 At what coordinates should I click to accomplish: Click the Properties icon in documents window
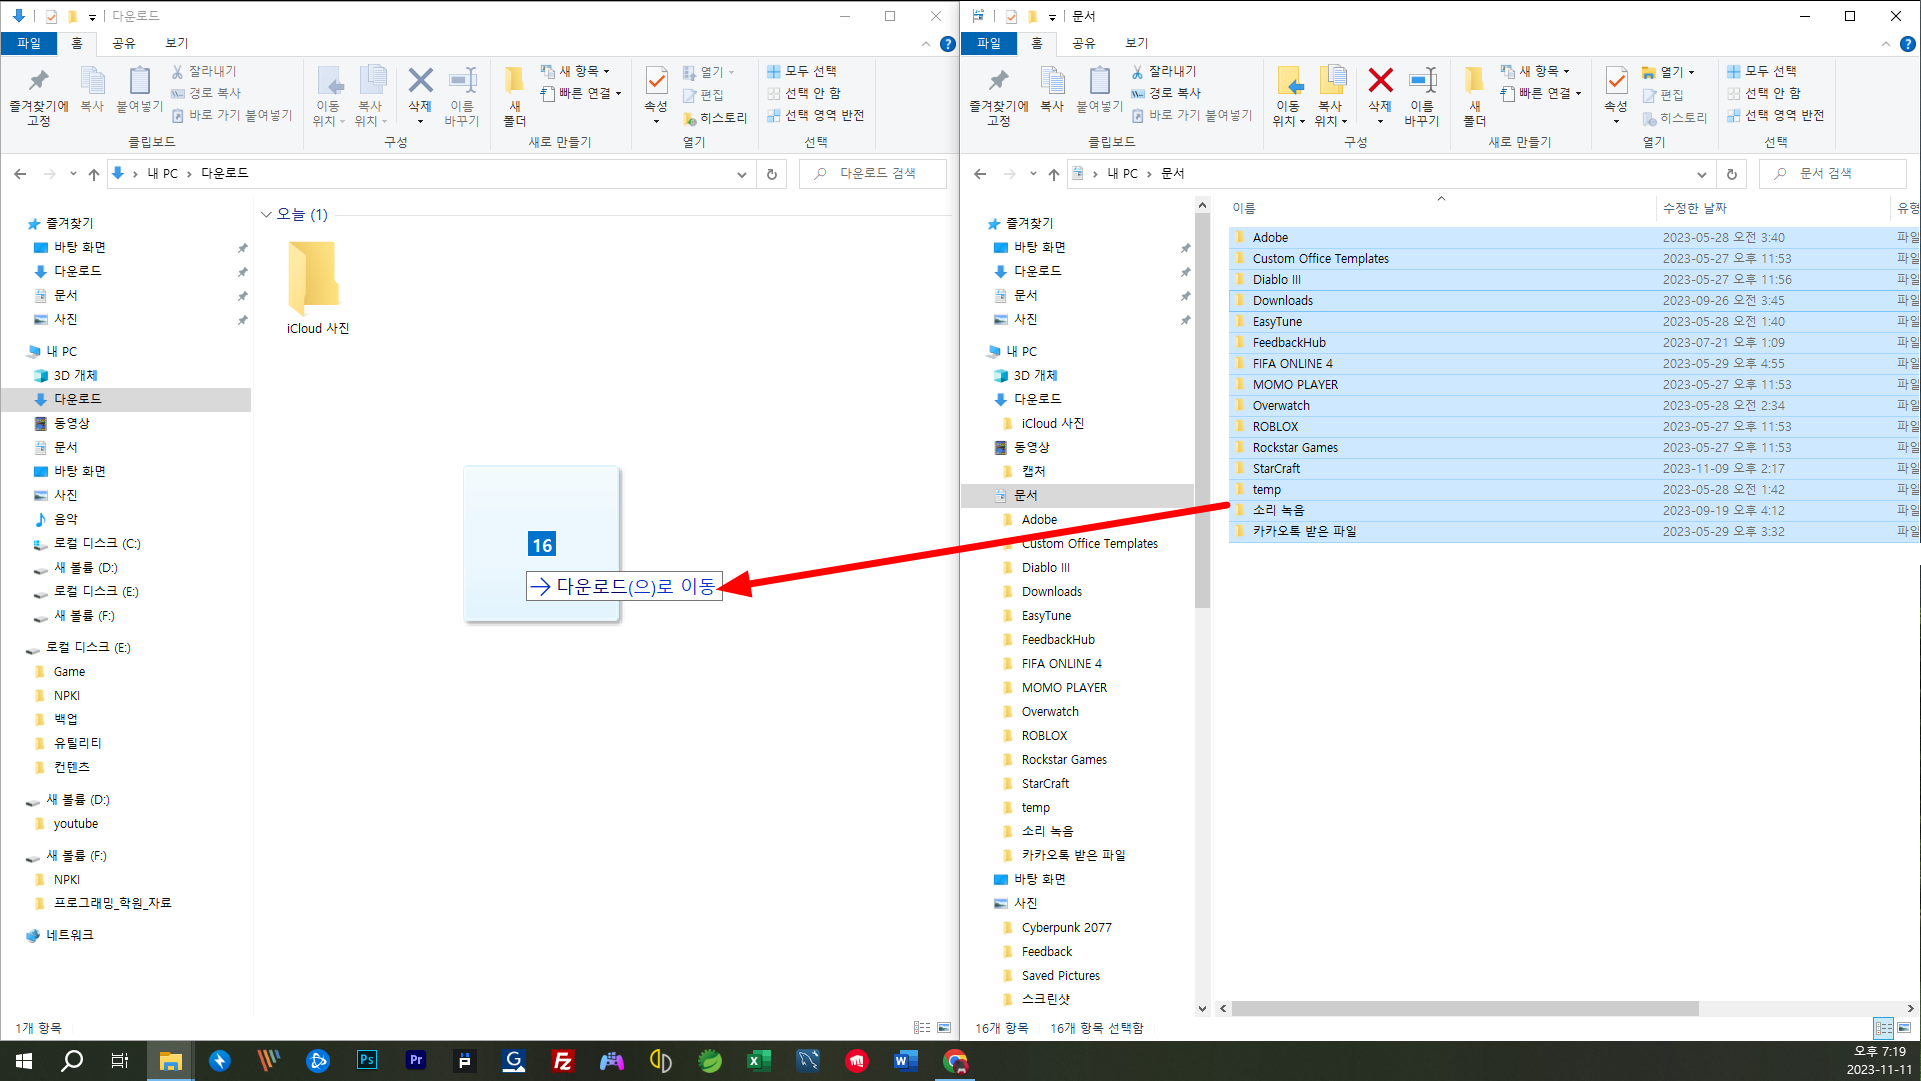(x=1615, y=82)
